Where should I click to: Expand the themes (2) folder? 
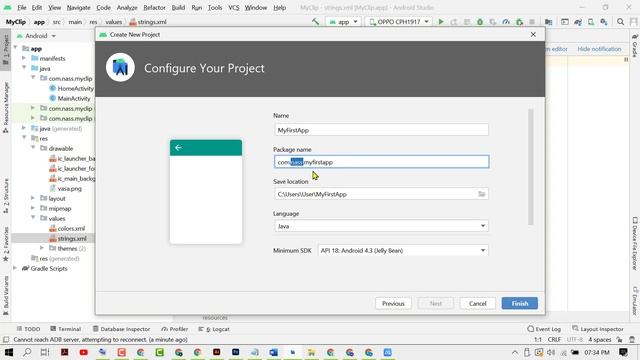pos(42,248)
